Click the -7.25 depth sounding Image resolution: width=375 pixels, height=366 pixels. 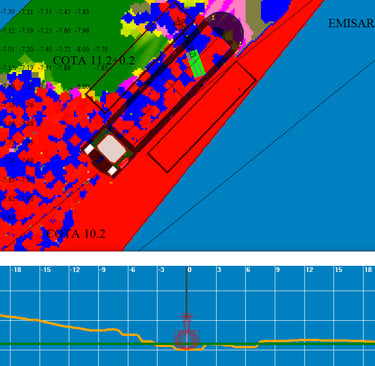45,30
